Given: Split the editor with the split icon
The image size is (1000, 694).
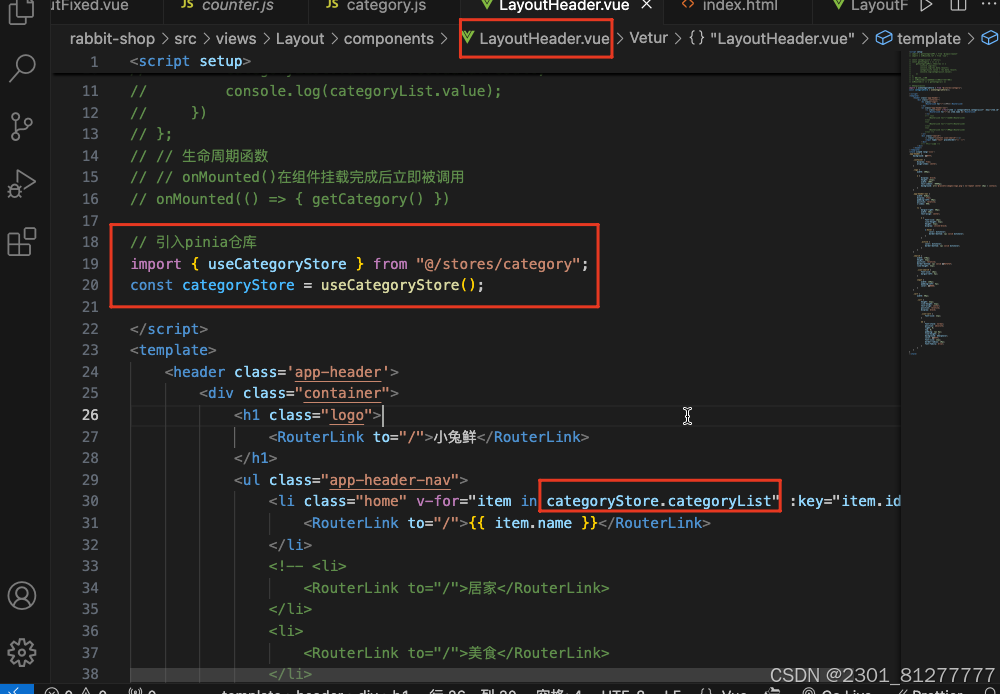Looking at the screenshot, I should tap(959, 6).
